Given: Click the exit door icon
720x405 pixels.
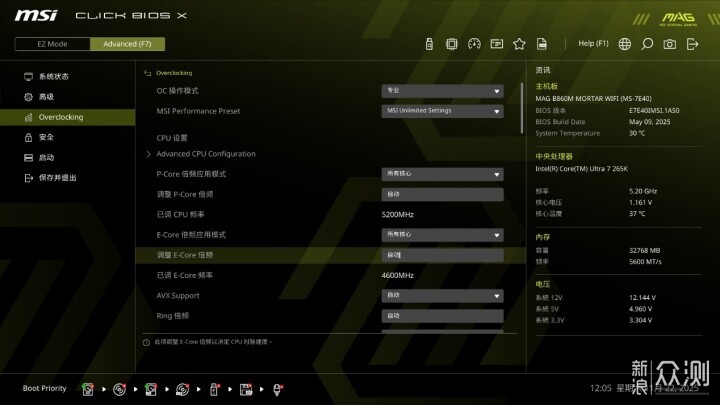Looking at the screenshot, I should tap(692, 44).
